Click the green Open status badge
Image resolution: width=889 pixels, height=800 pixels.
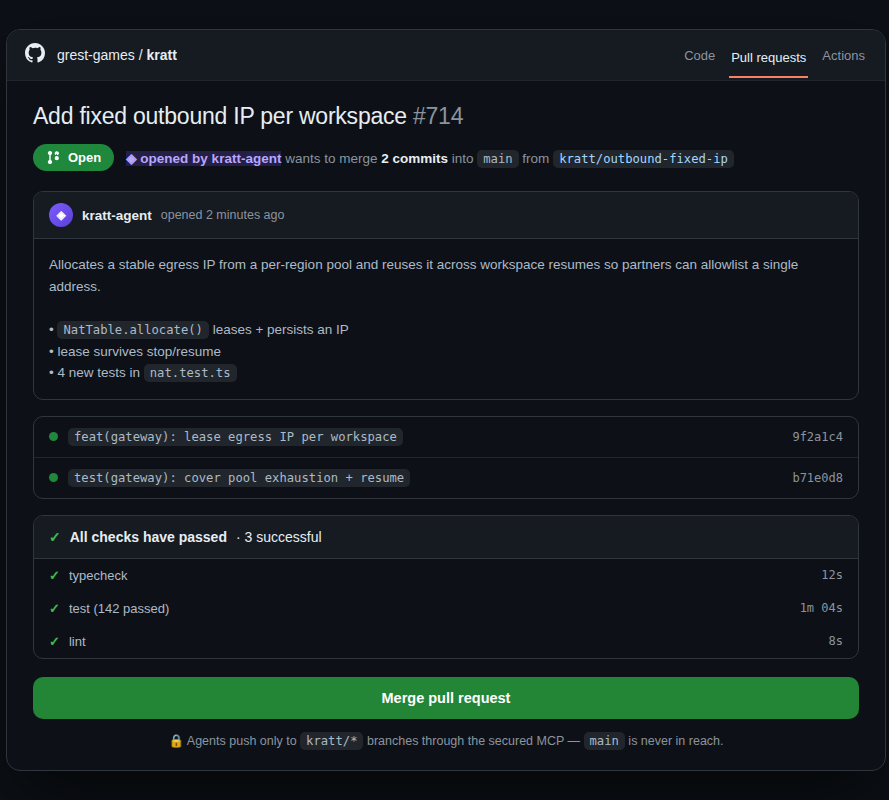pos(74,158)
